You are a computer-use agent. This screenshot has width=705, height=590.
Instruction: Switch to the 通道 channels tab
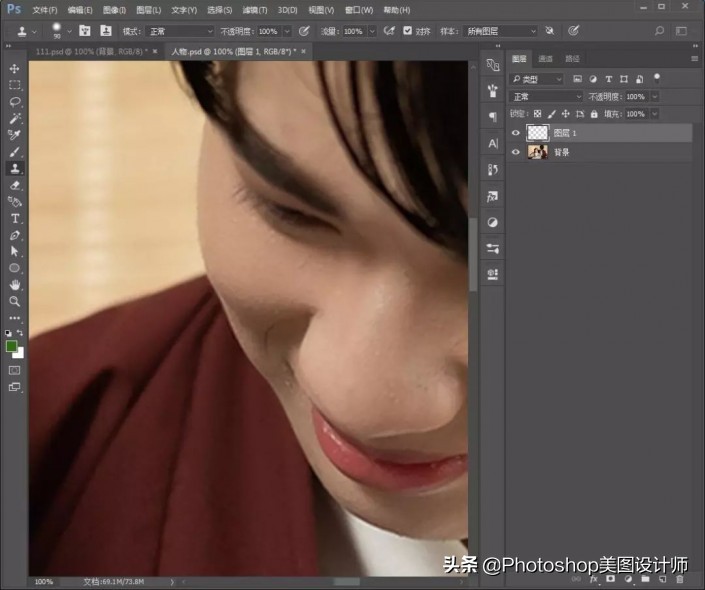(546, 59)
